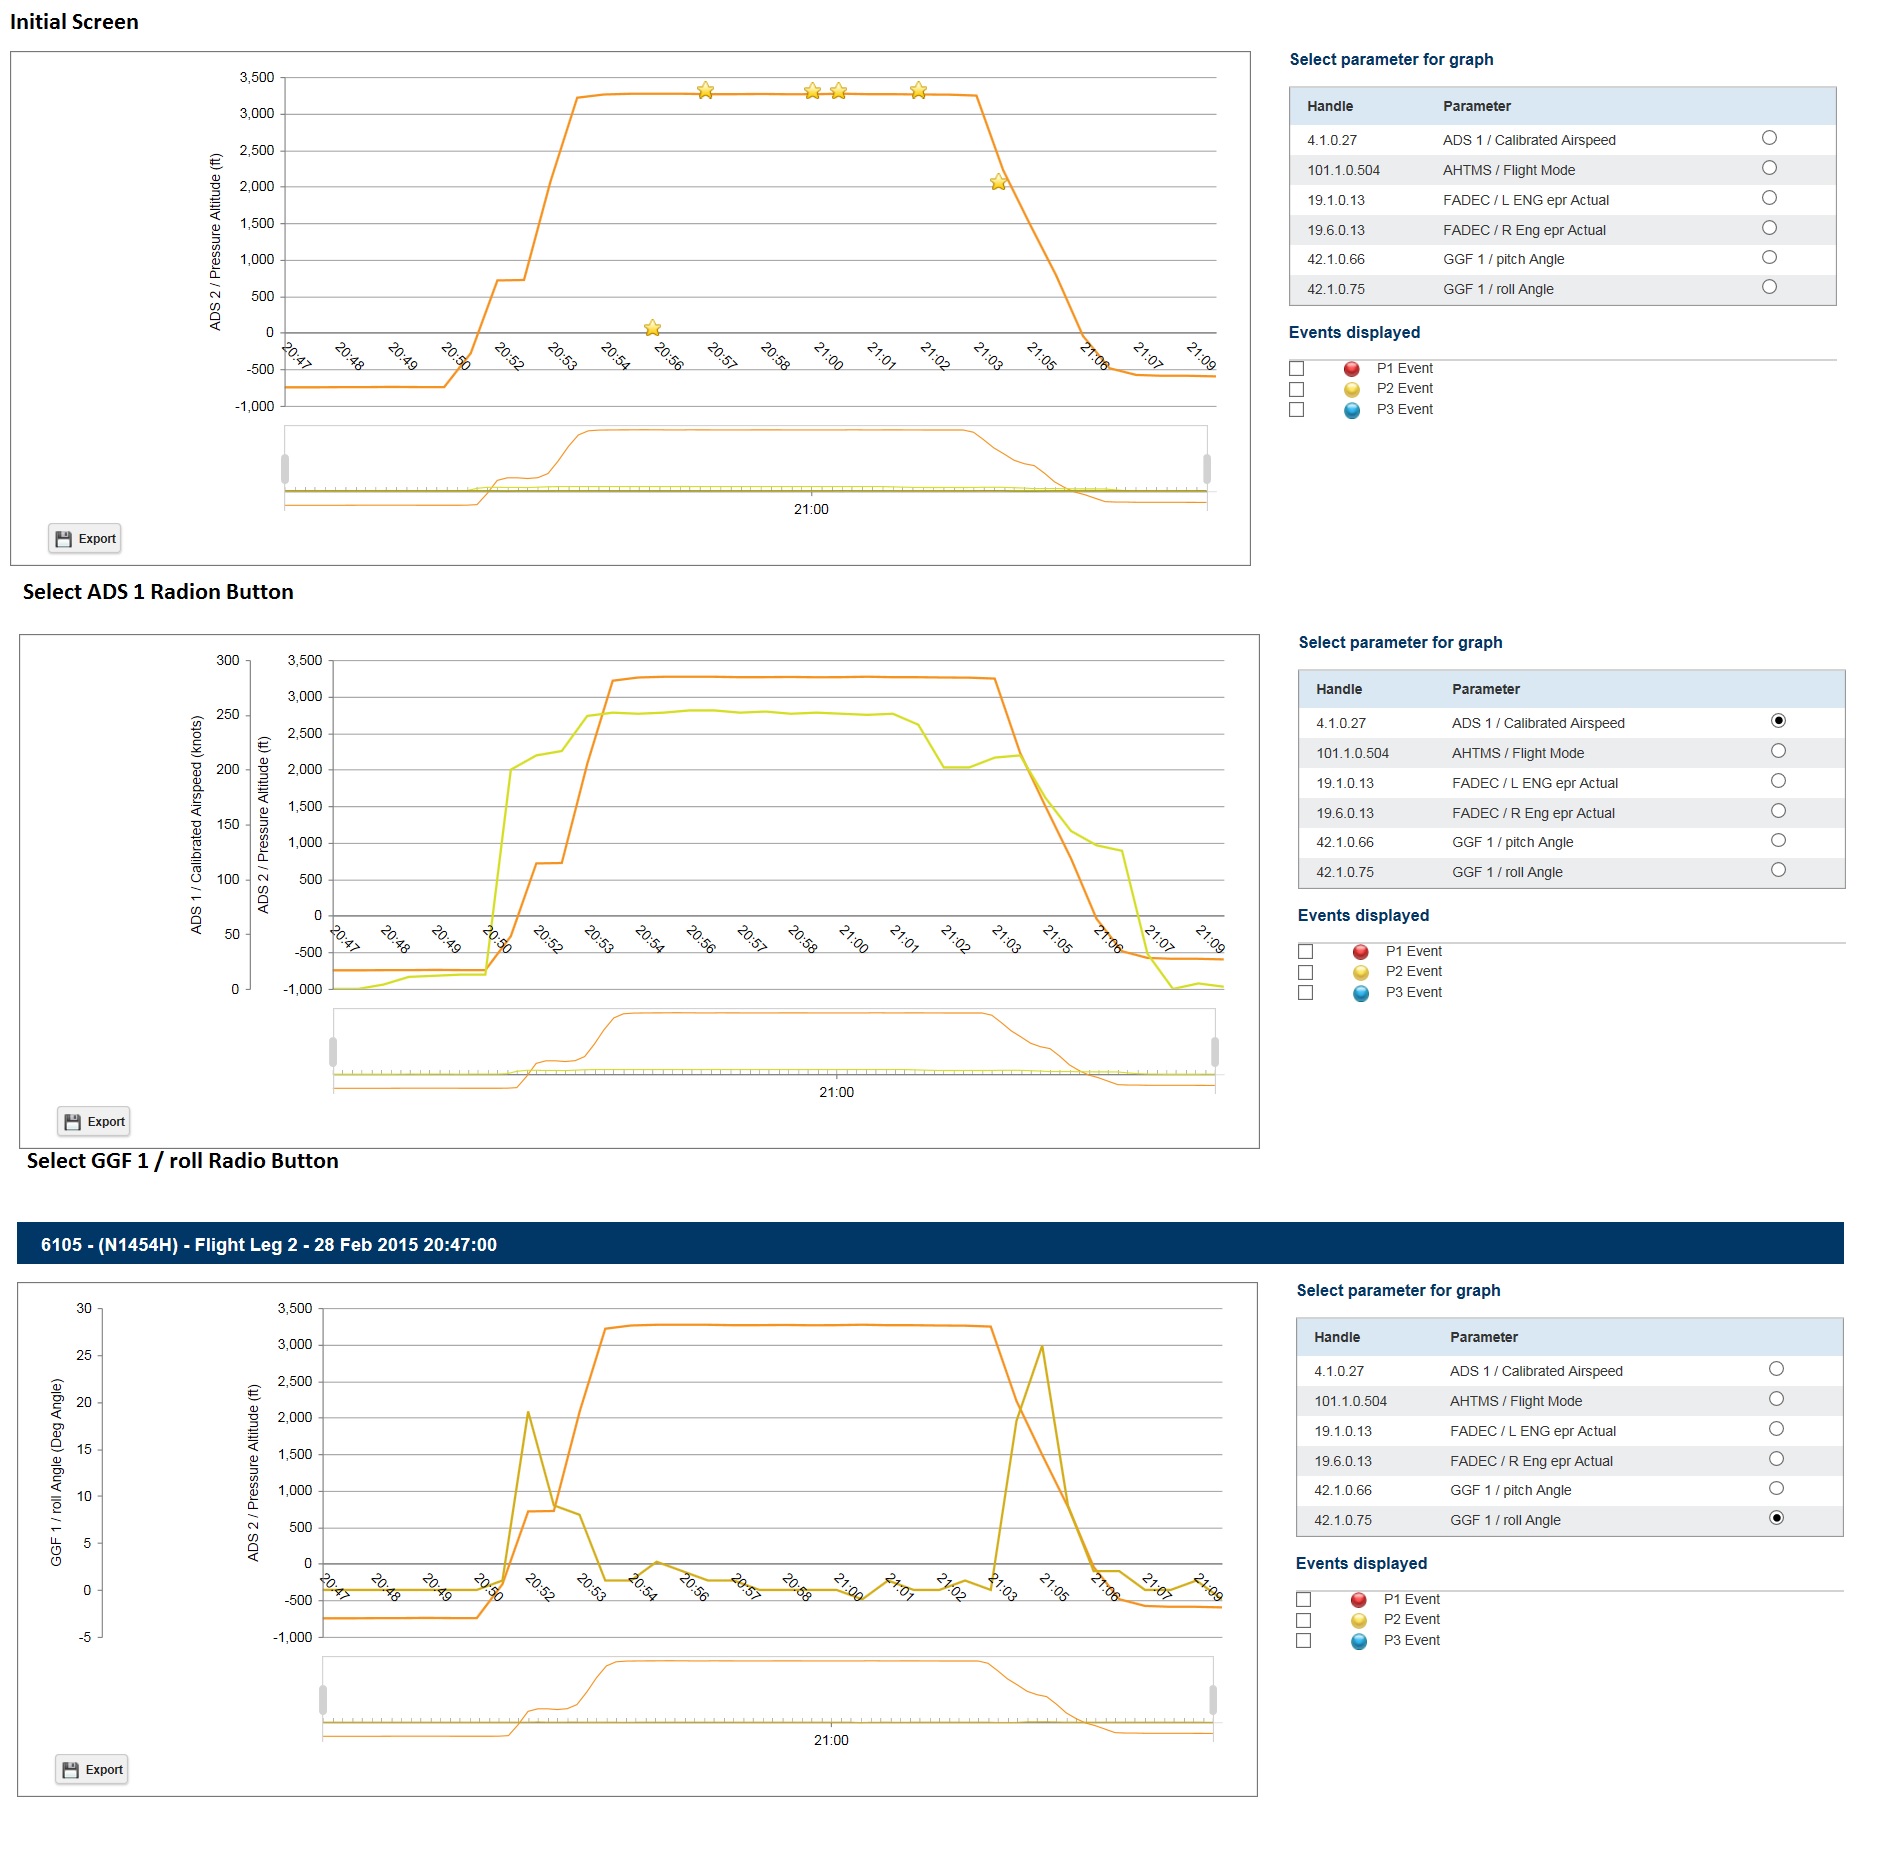Click the first star marker on the 3,000 ft plateau

705,91
